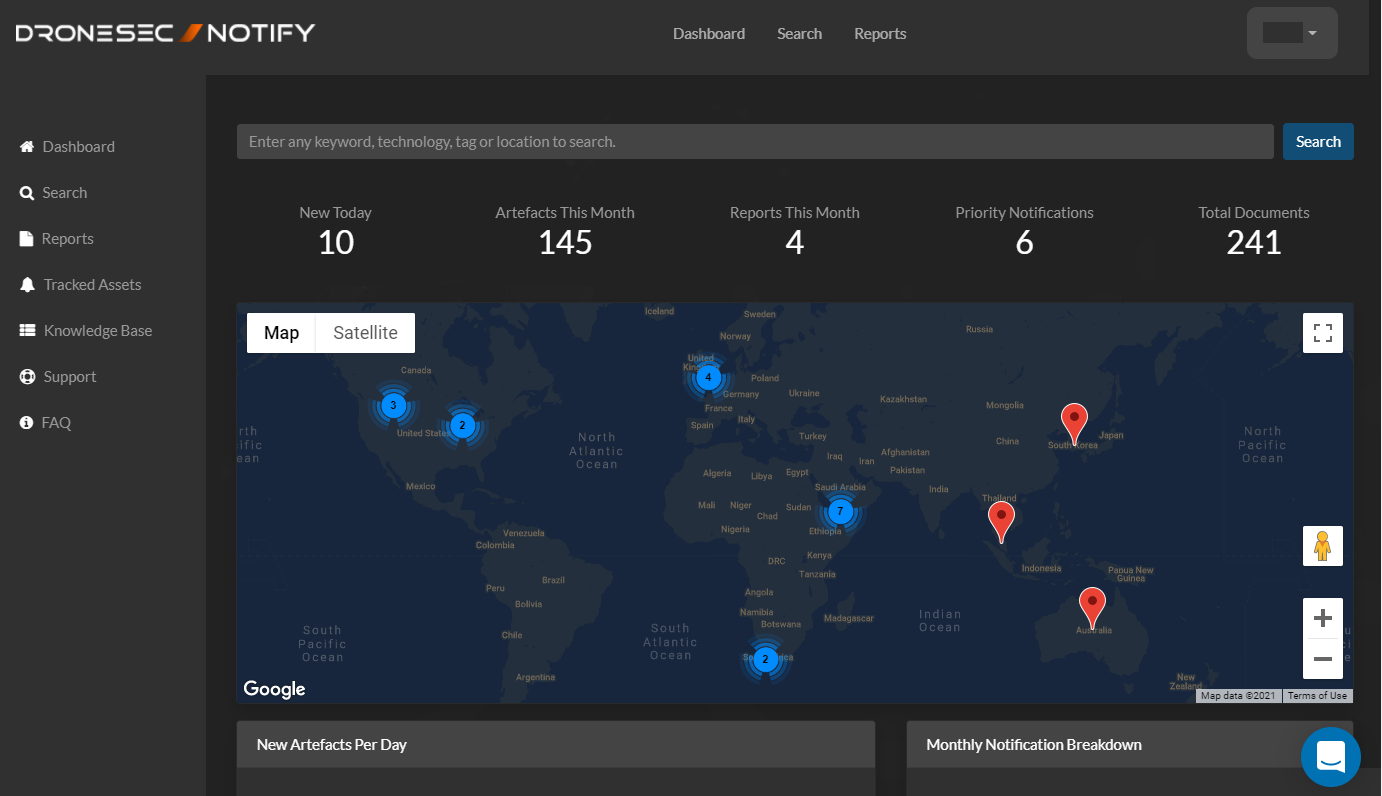This screenshot has width=1382, height=796.
Task: Click the Priority Notifications value 6
Action: (1024, 243)
